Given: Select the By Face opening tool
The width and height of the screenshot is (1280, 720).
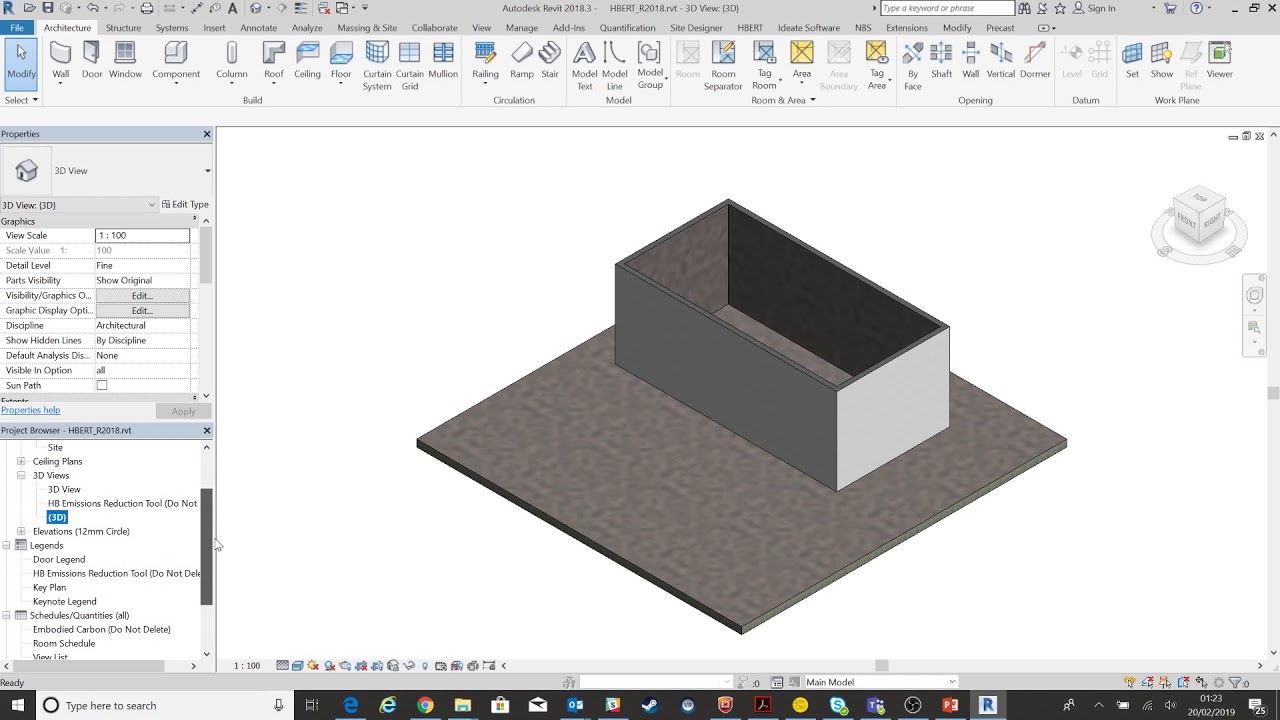Looking at the screenshot, I should pyautogui.click(x=912, y=66).
